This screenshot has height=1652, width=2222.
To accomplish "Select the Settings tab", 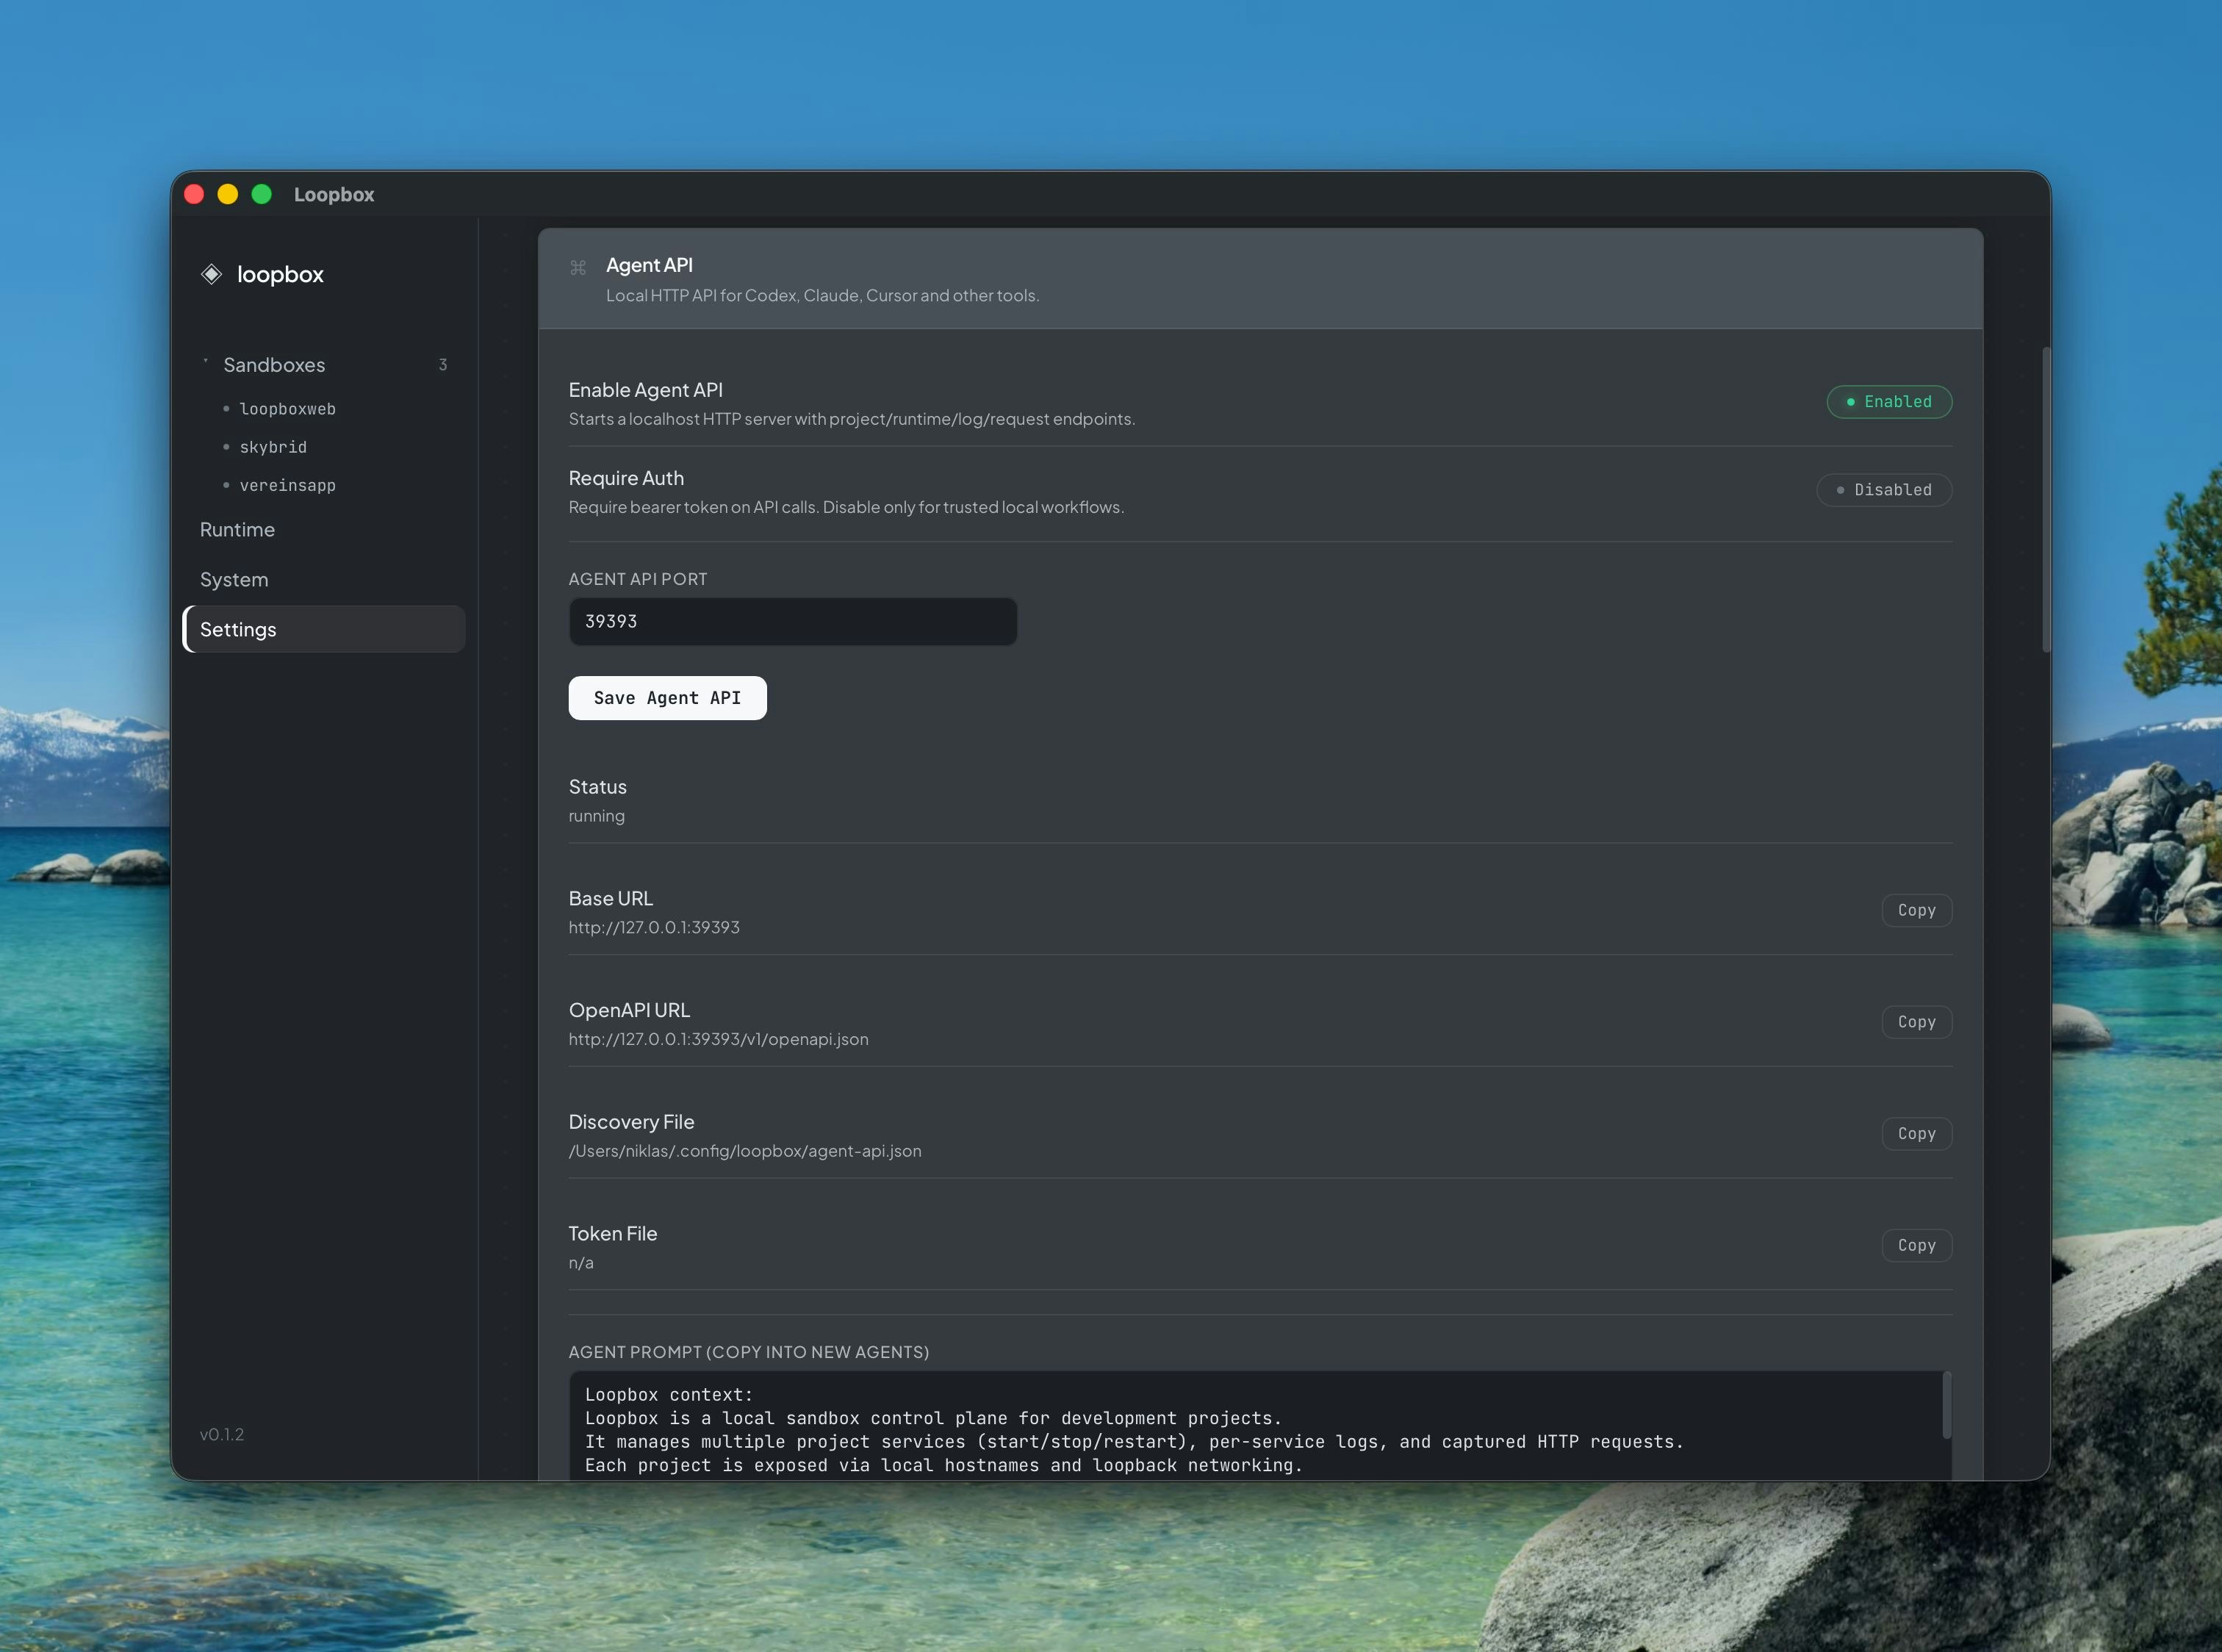I will (238, 629).
